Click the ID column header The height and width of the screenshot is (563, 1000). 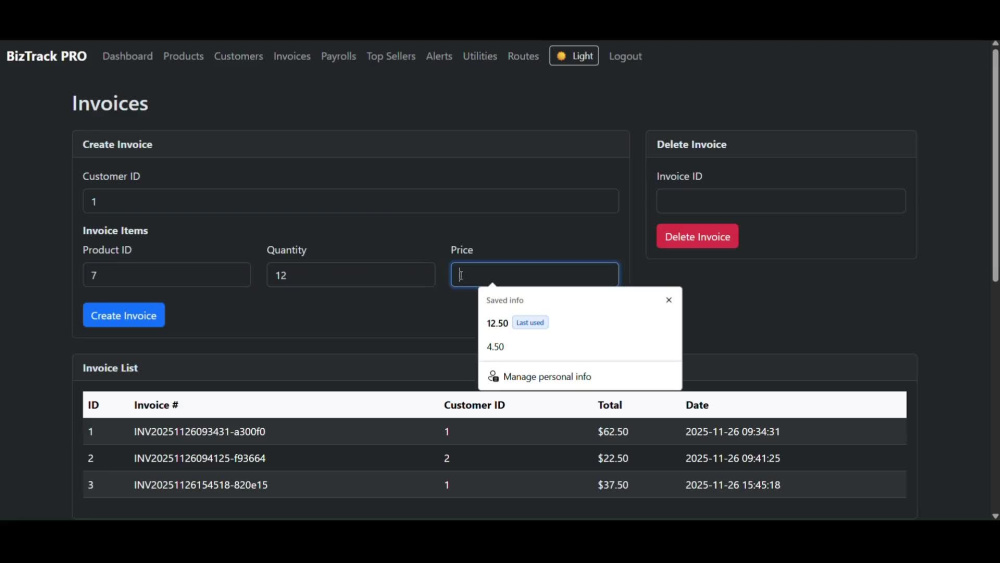click(93, 405)
